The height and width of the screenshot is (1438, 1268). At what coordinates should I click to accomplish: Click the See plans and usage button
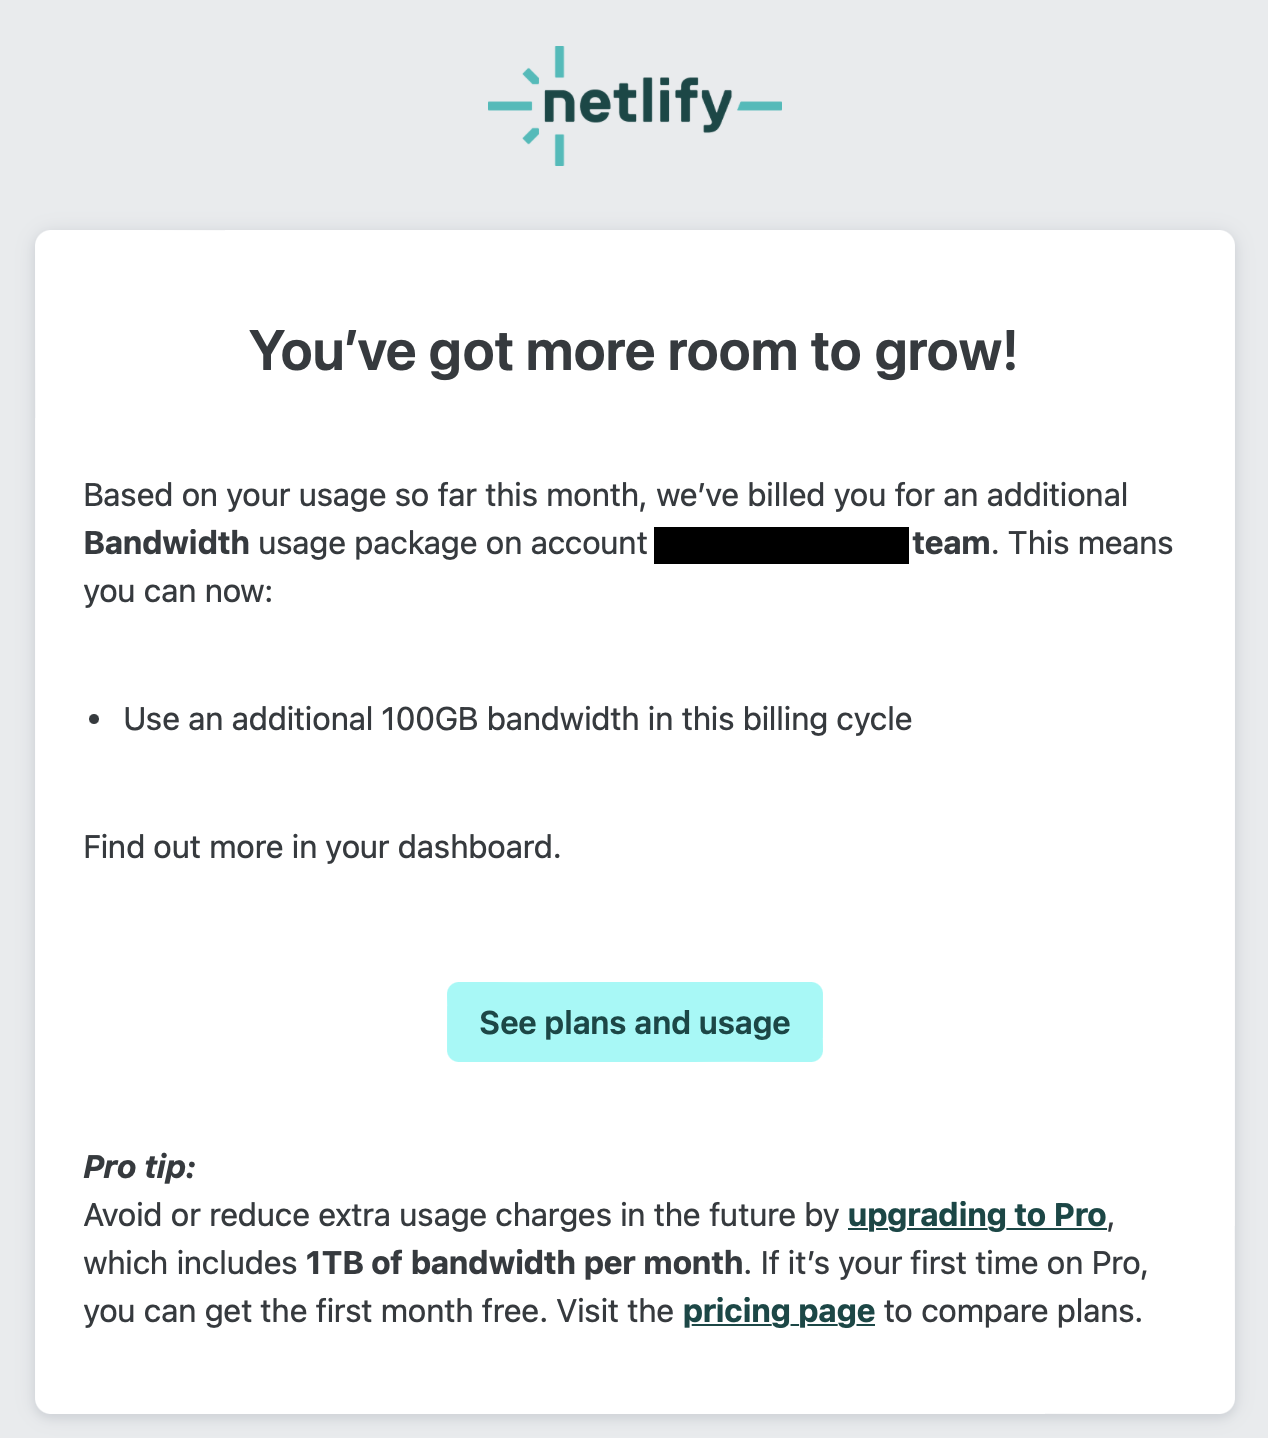(634, 1022)
